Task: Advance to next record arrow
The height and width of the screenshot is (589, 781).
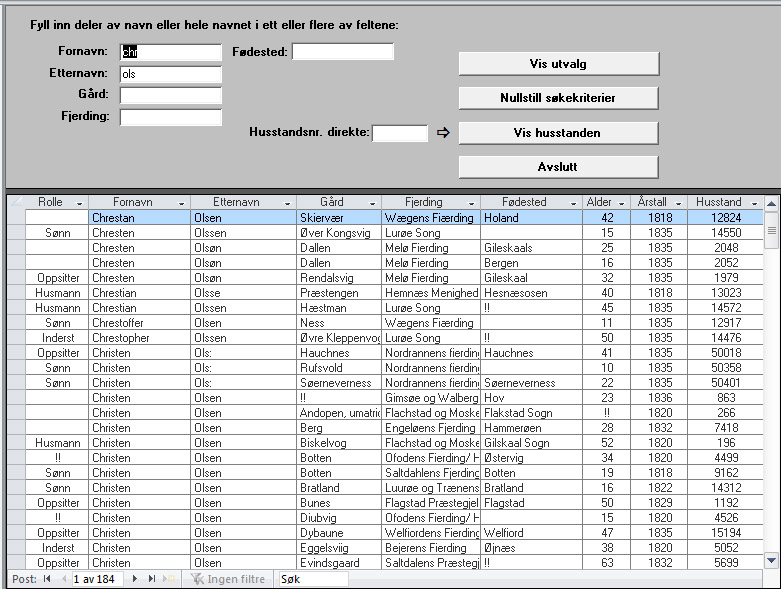Action: 135,579
